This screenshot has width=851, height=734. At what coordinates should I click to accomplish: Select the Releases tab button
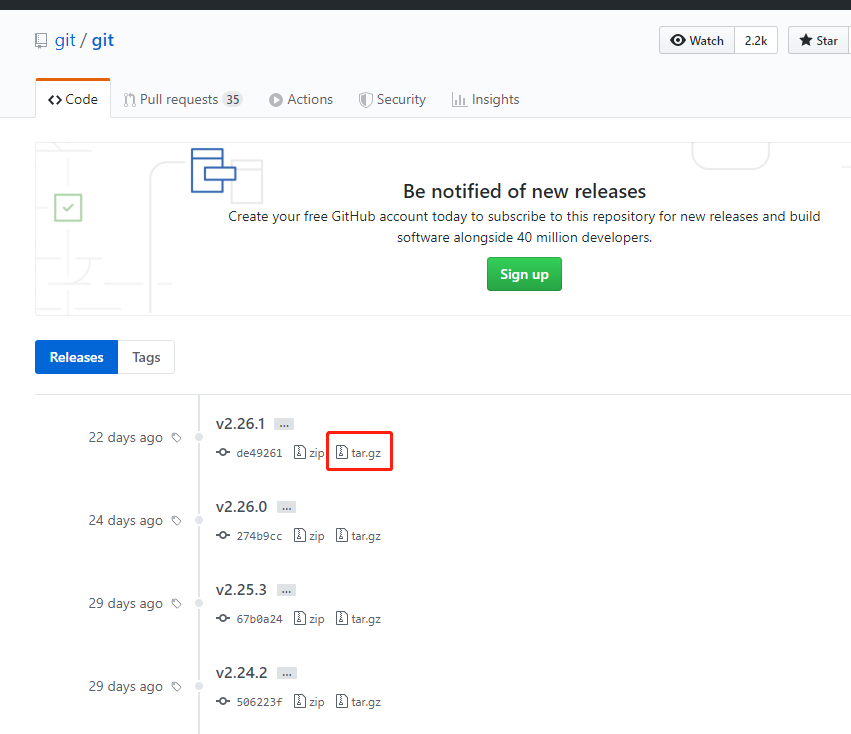[77, 357]
